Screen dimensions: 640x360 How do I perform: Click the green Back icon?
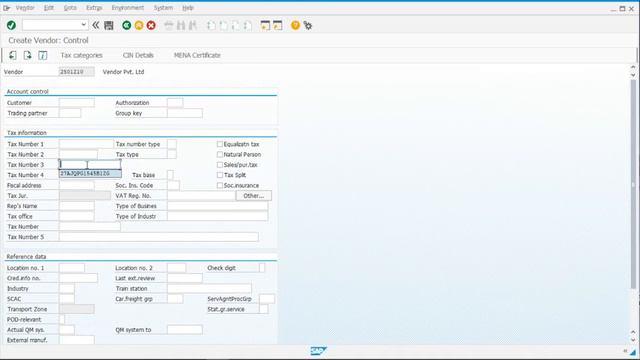[127, 25]
